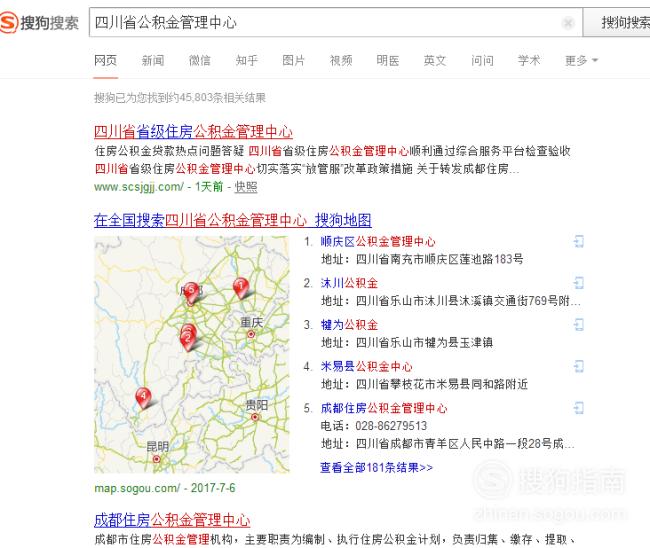Switch to the 知乎 tab
650x548 pixels.
[247, 61]
